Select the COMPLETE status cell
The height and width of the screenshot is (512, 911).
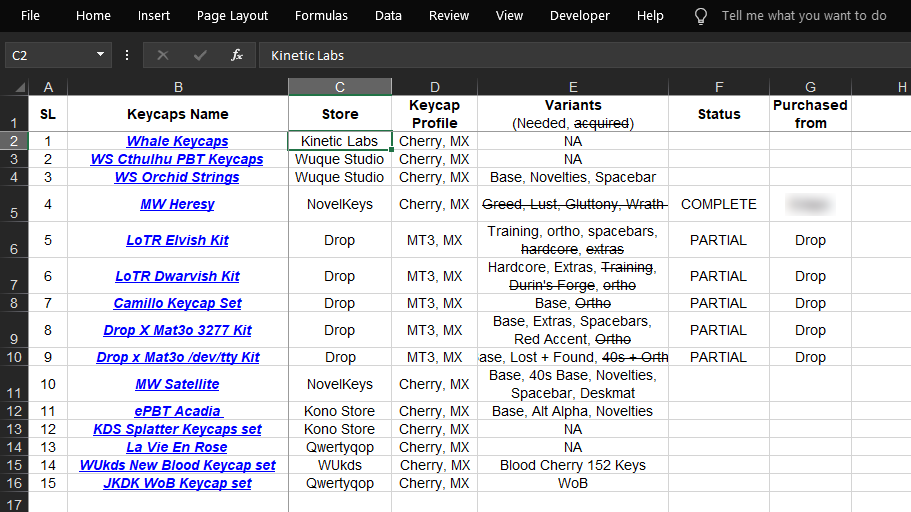pos(719,204)
